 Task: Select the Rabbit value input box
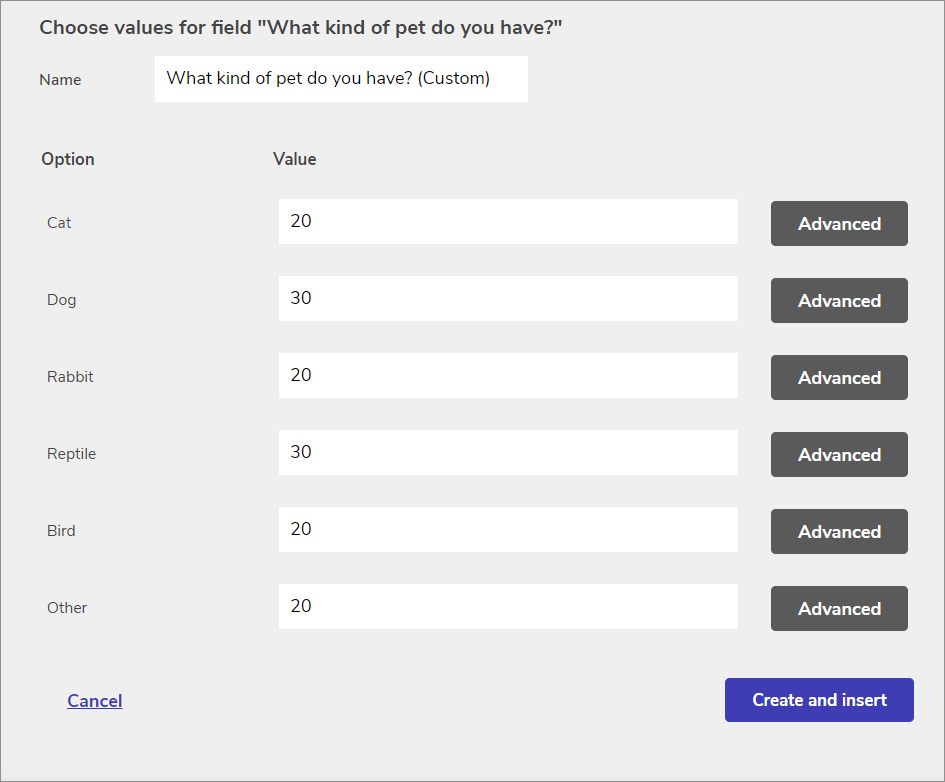[x=508, y=376]
